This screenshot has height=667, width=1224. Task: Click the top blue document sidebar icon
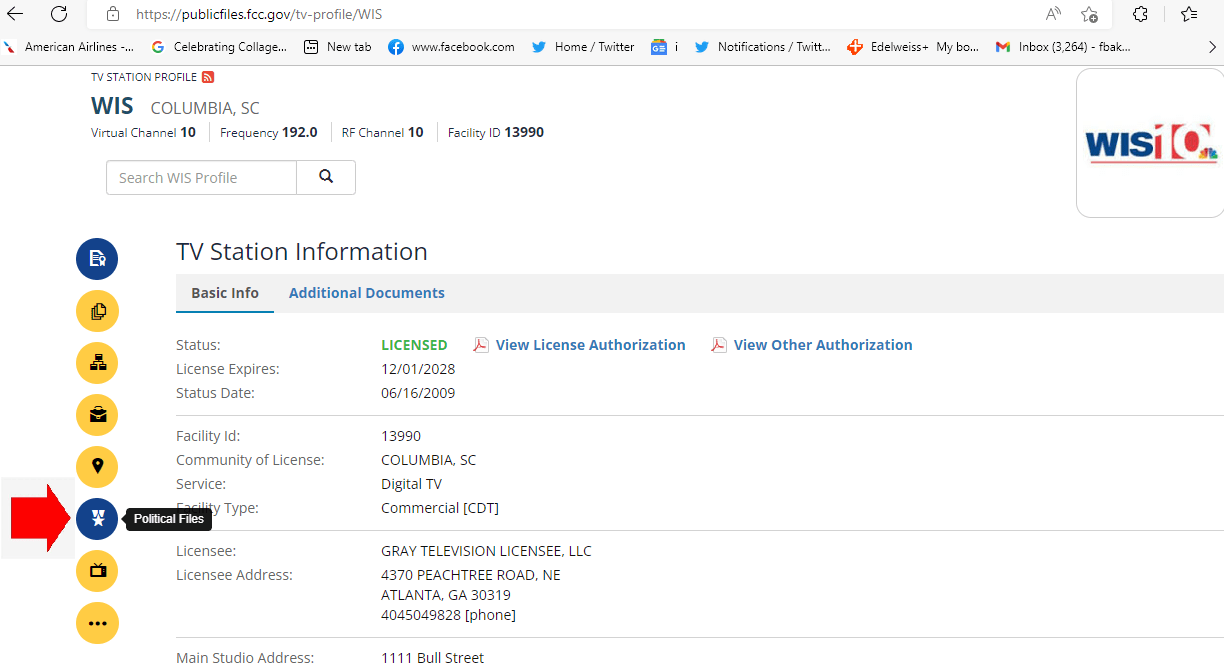[97, 259]
